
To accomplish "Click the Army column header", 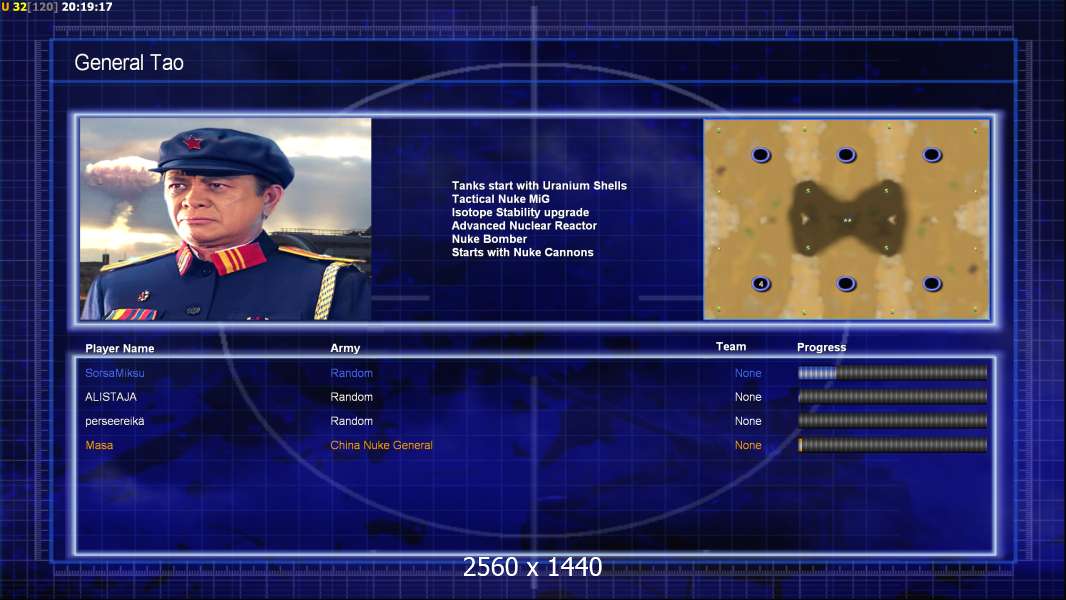I will (x=345, y=348).
